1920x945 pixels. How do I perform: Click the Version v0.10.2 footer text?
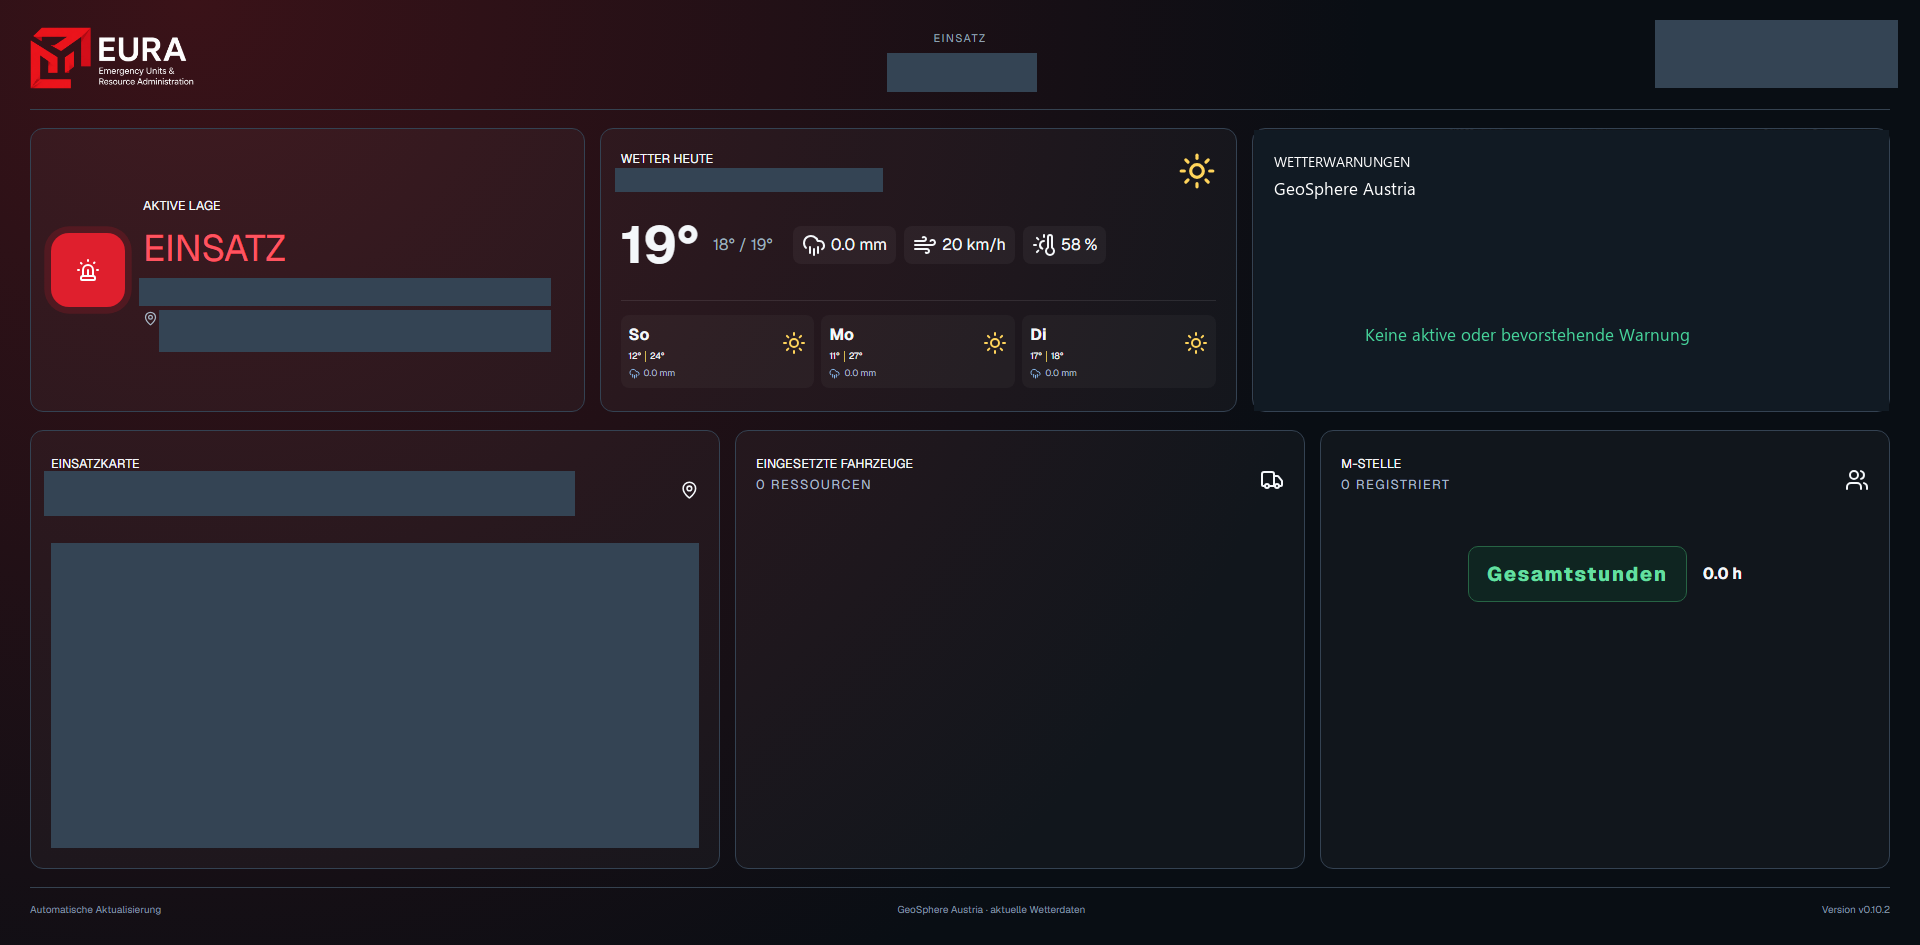point(1856,910)
